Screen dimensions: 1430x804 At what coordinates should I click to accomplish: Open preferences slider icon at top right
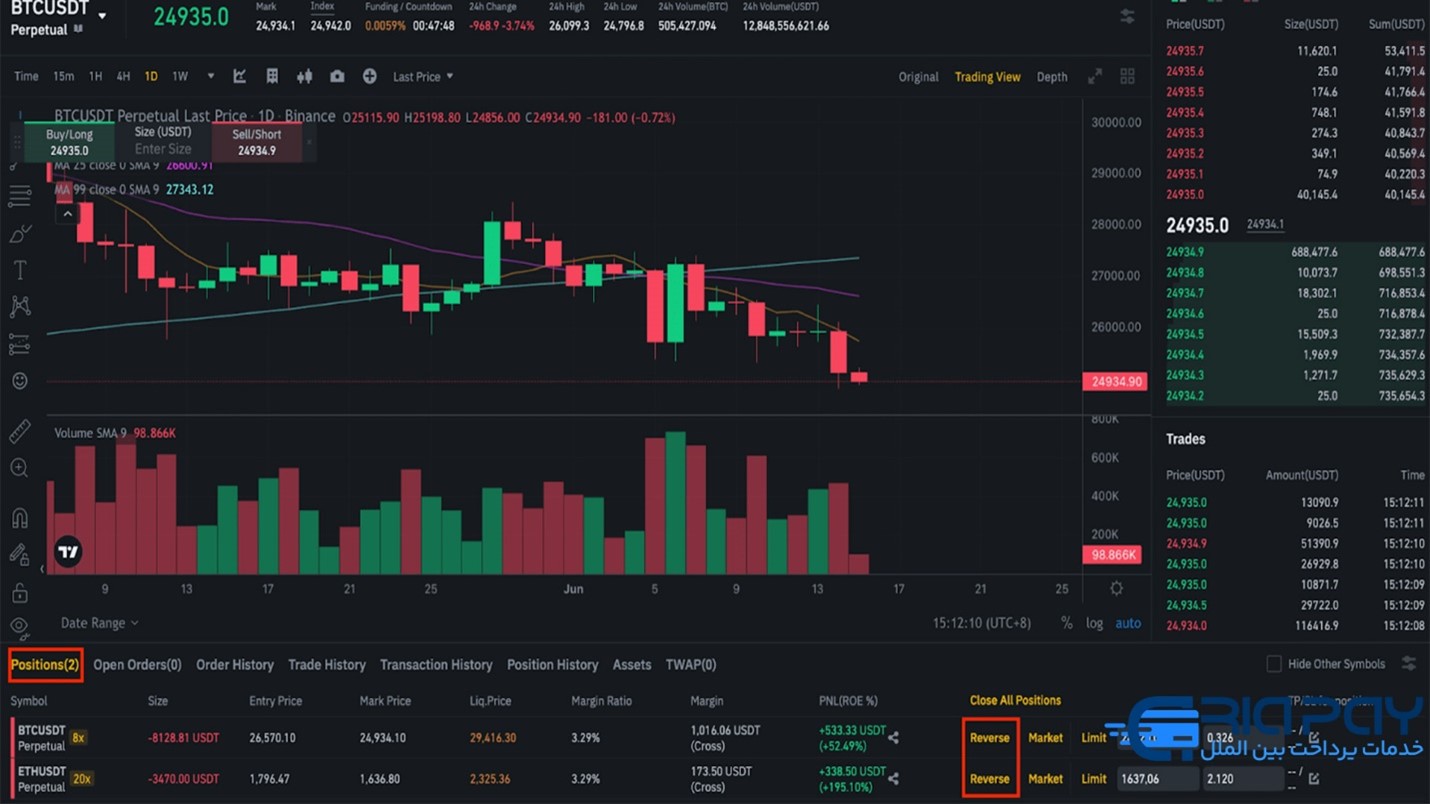[1127, 16]
